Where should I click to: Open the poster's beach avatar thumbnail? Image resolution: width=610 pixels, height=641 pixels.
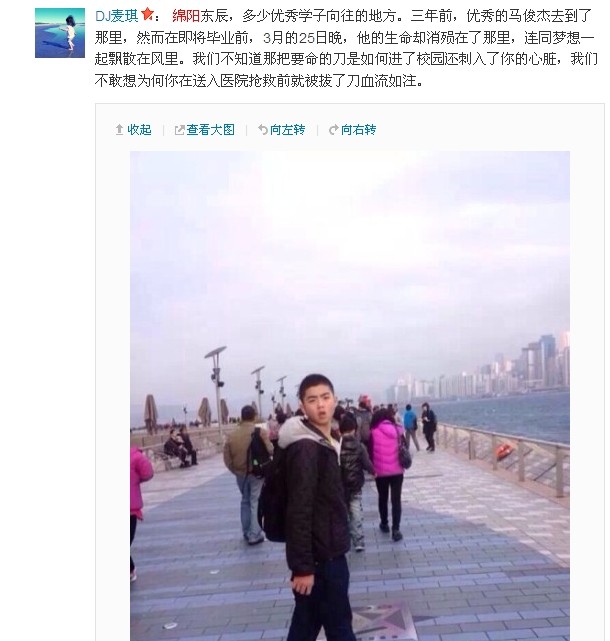[60, 33]
